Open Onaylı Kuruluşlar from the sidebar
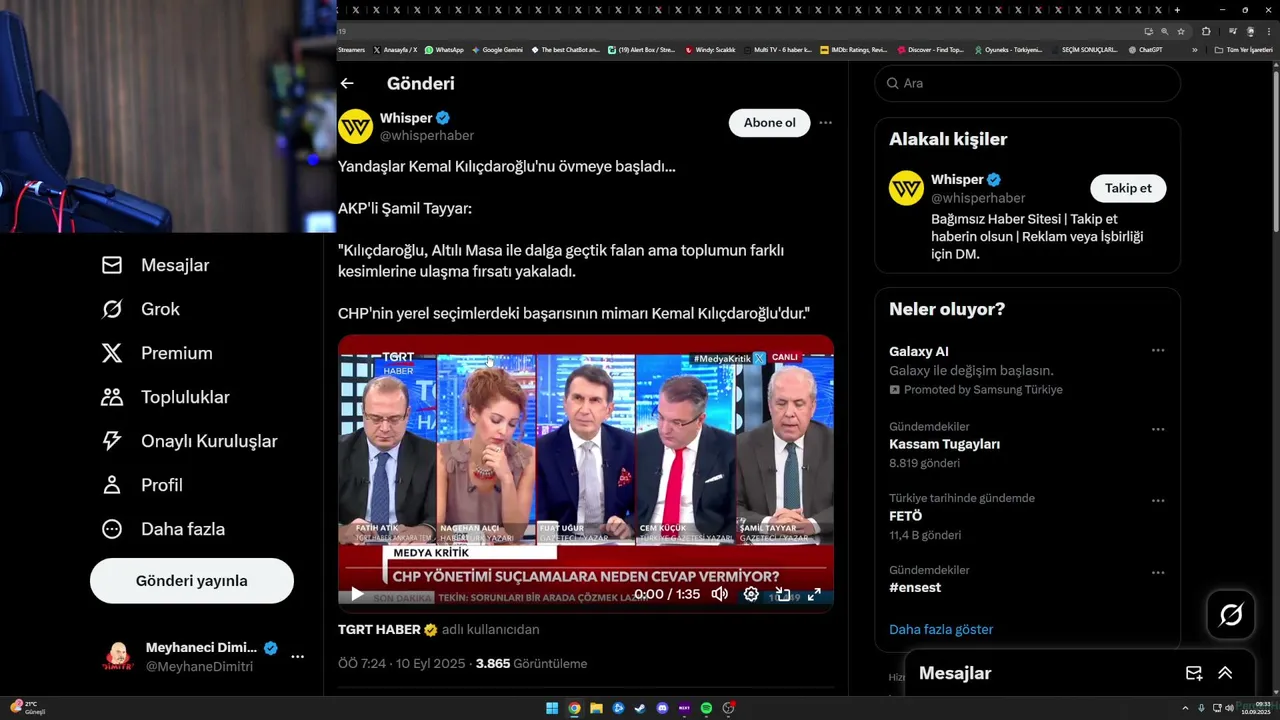 pyautogui.click(x=189, y=441)
